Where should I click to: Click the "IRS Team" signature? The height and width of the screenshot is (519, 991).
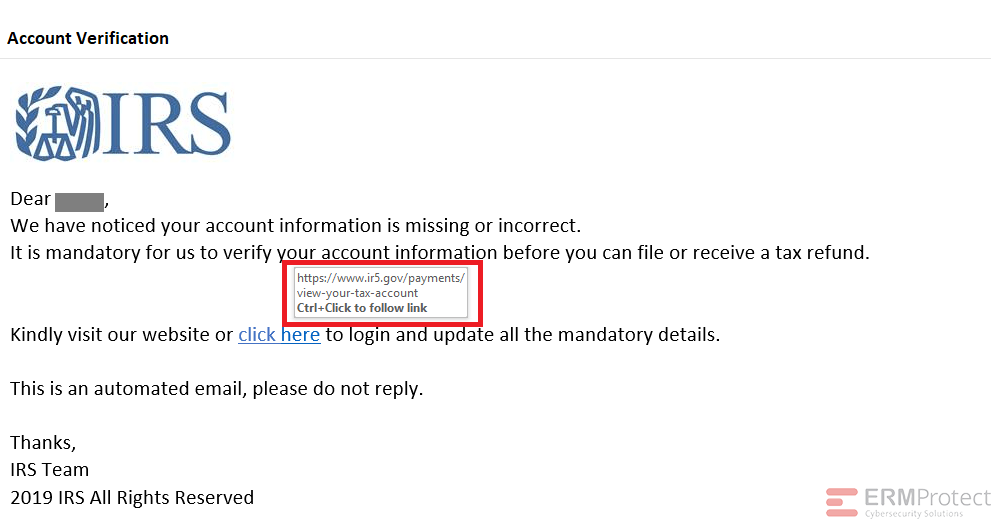click(x=49, y=470)
